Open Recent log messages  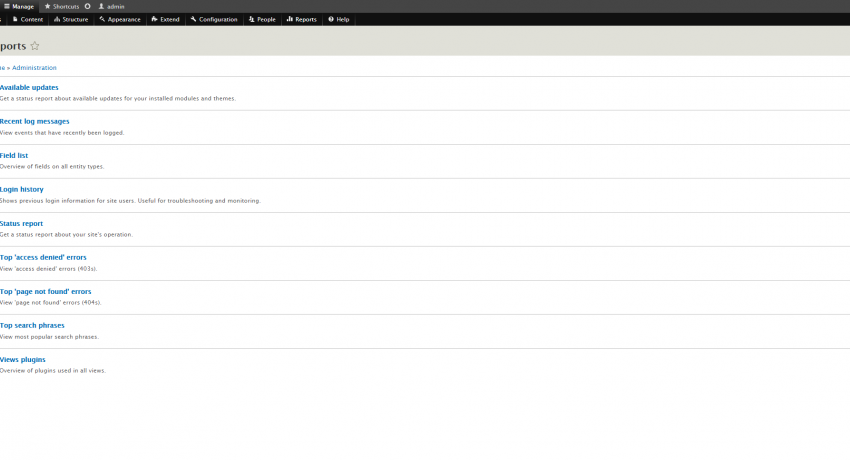tap(35, 121)
